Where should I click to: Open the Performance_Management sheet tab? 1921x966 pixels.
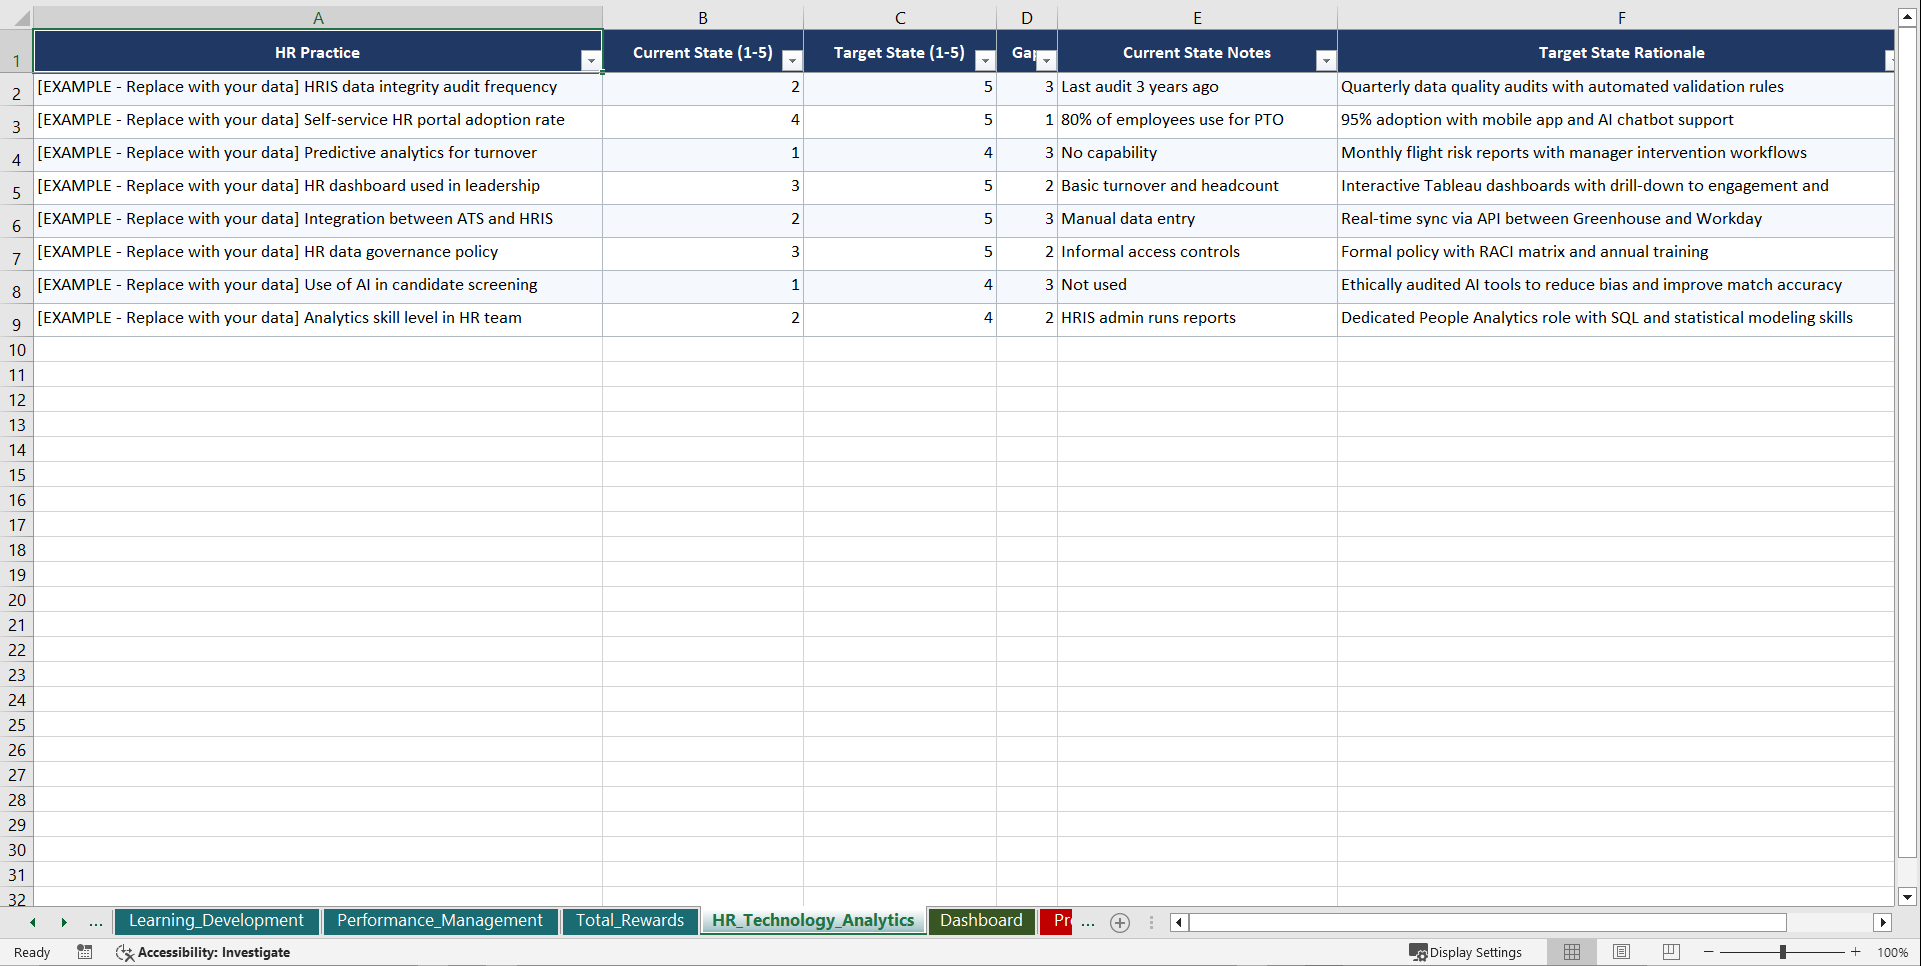[440, 921]
